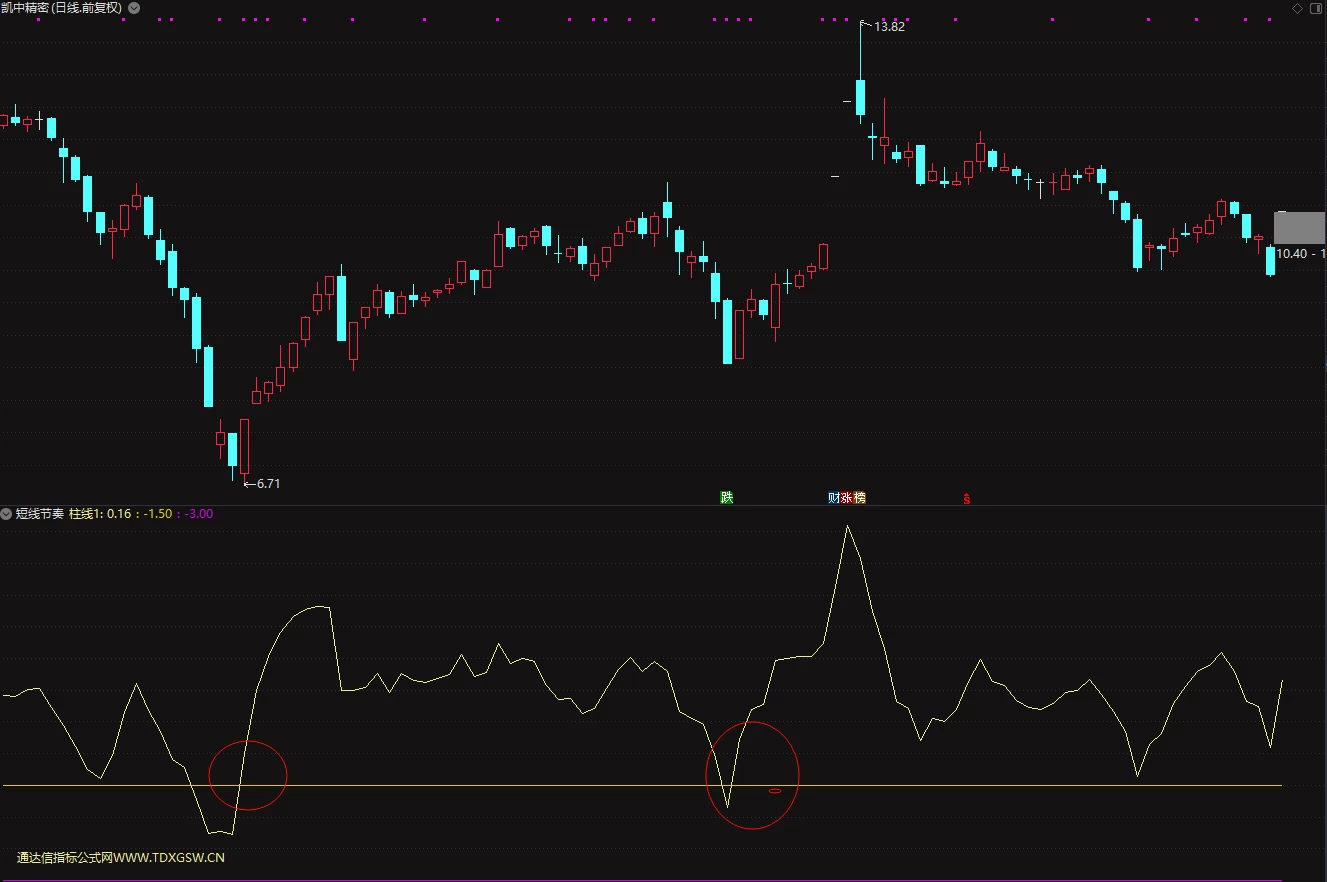Click the purple -3.00 indicator value

pyautogui.click(x=198, y=514)
